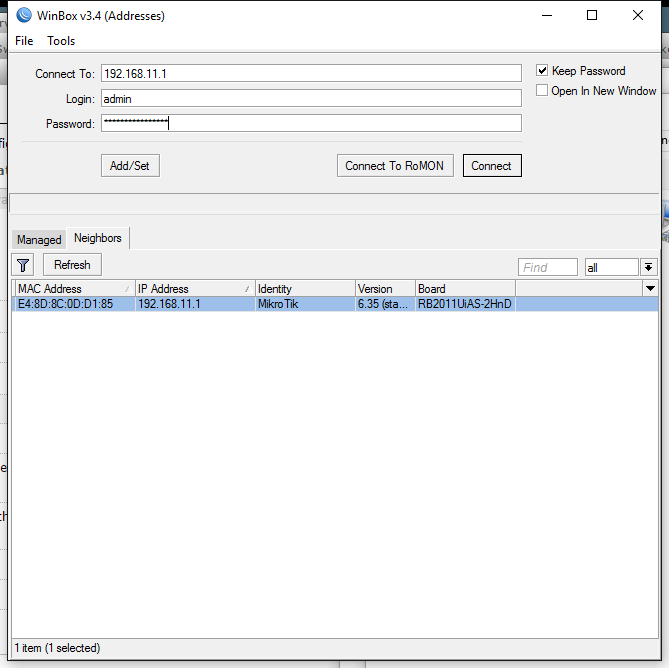Click the 'all' combo box field
Viewport: 669px width, 668px height.
[611, 267]
